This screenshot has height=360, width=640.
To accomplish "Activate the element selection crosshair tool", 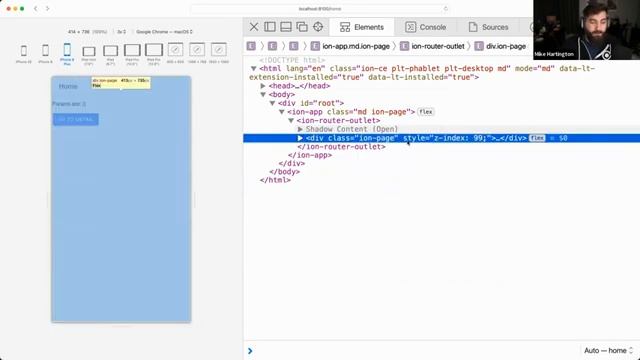I will pyautogui.click(x=318, y=27).
